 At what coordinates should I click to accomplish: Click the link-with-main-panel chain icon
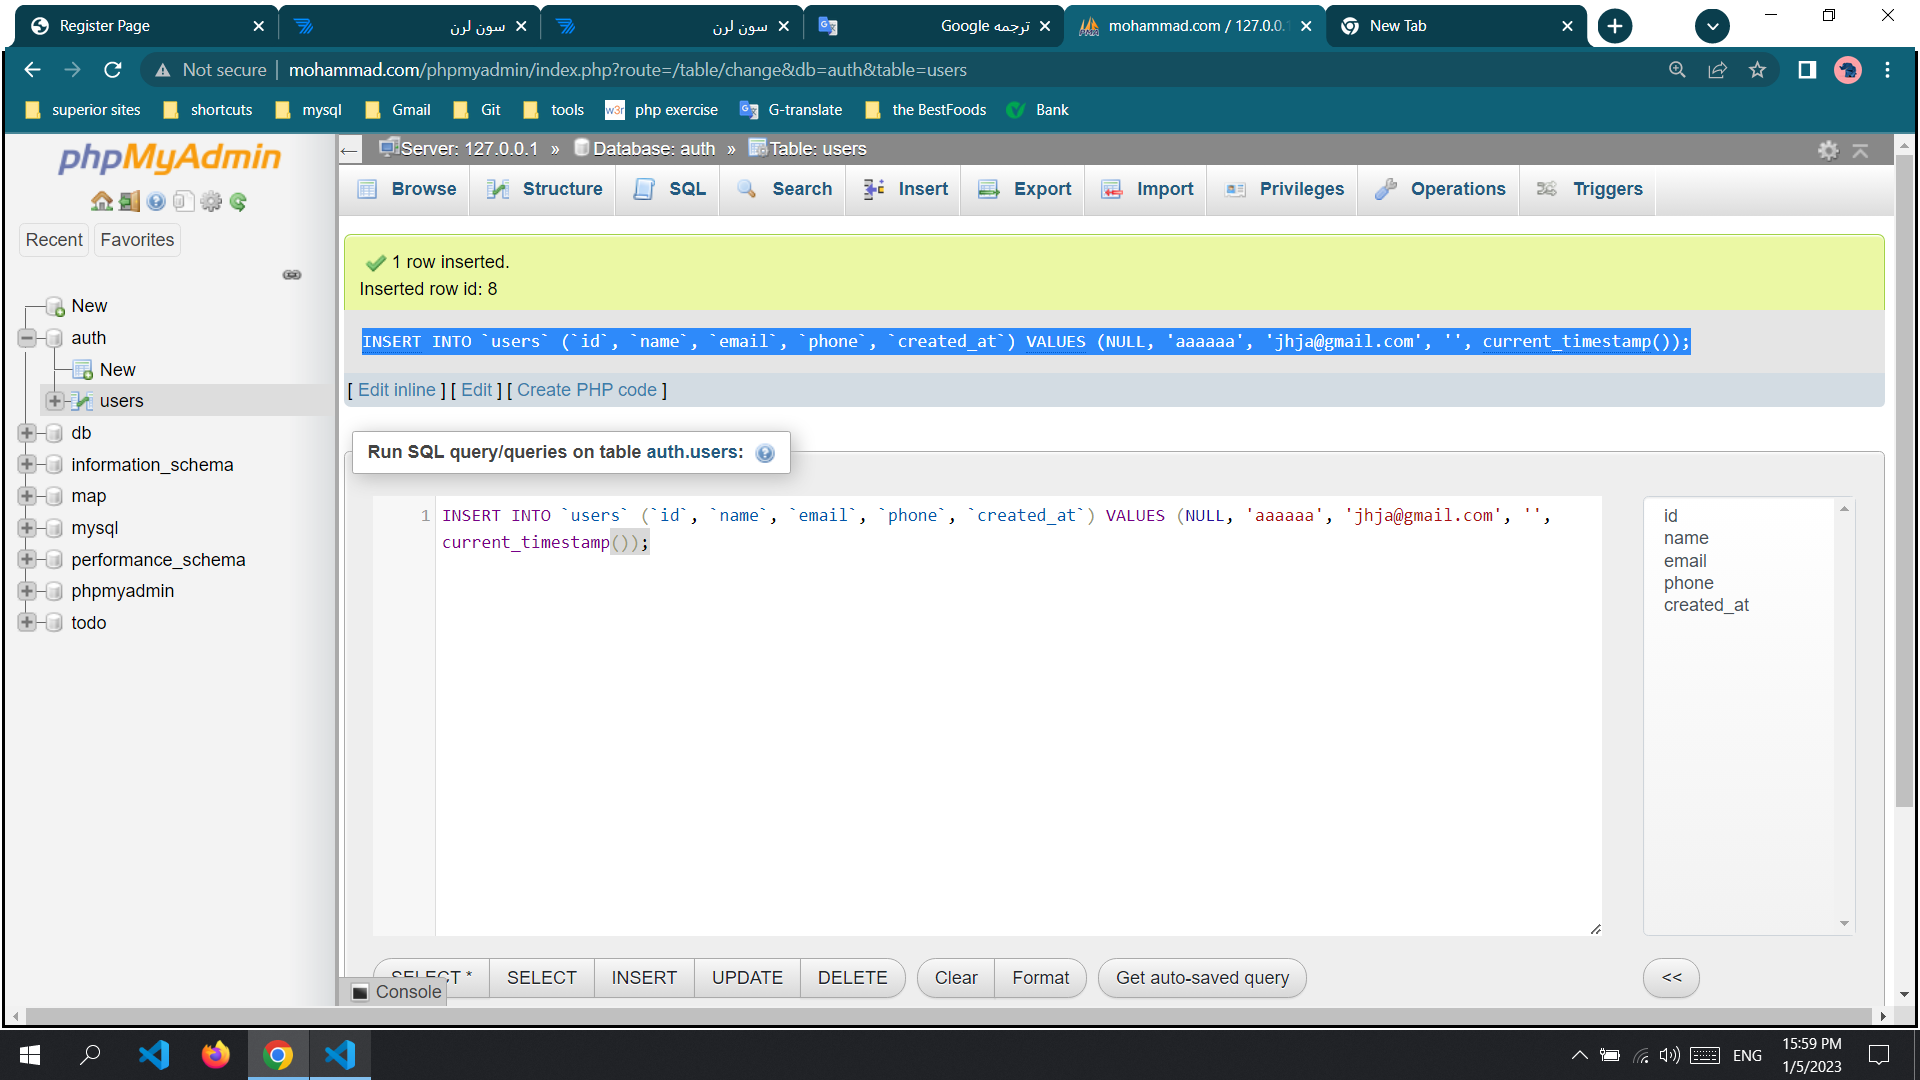pos(292,275)
